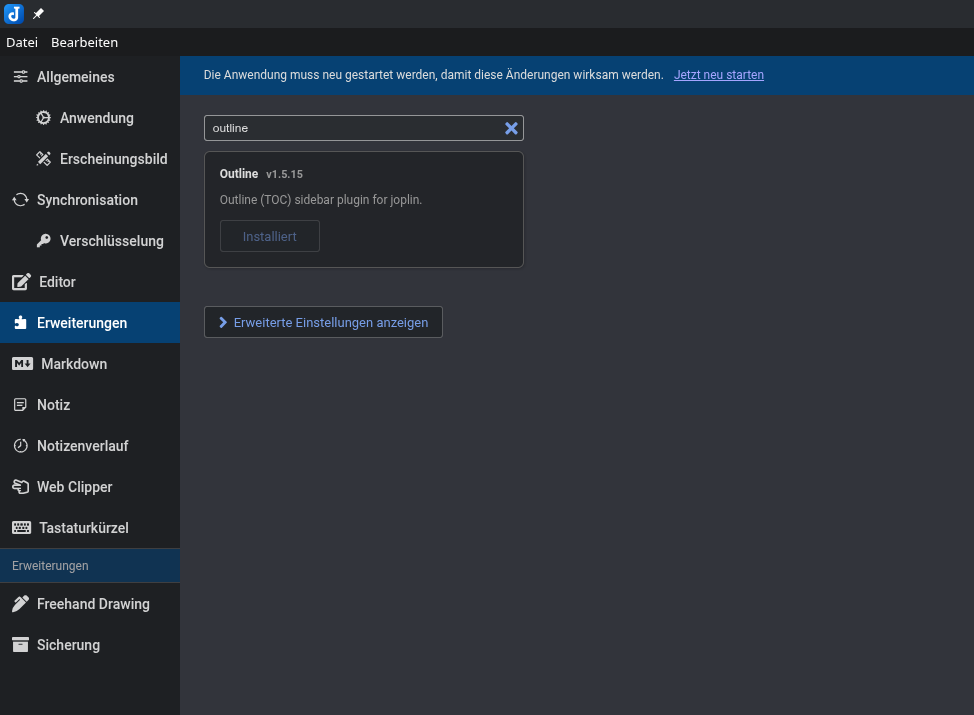Open Notizenverlauf settings
The image size is (974, 715).
pyautogui.click(x=90, y=445)
